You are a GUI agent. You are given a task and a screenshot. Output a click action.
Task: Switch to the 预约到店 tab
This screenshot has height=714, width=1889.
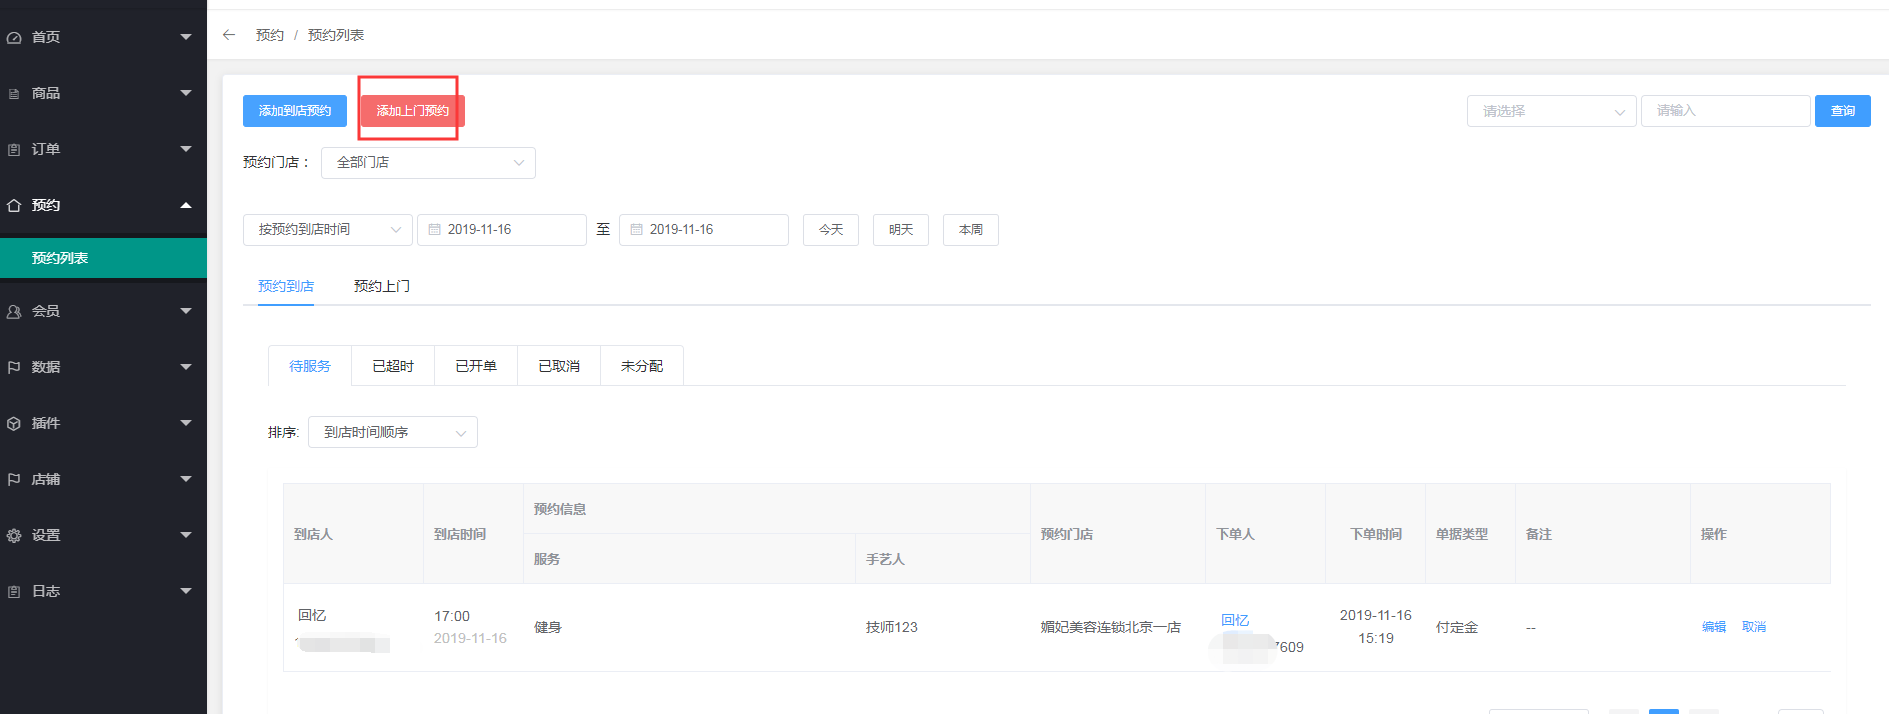tap(286, 286)
